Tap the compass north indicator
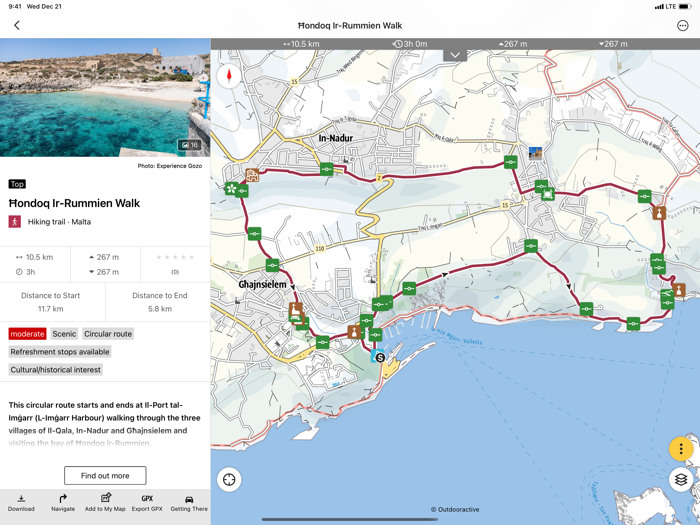This screenshot has width=700, height=525. tap(229, 75)
